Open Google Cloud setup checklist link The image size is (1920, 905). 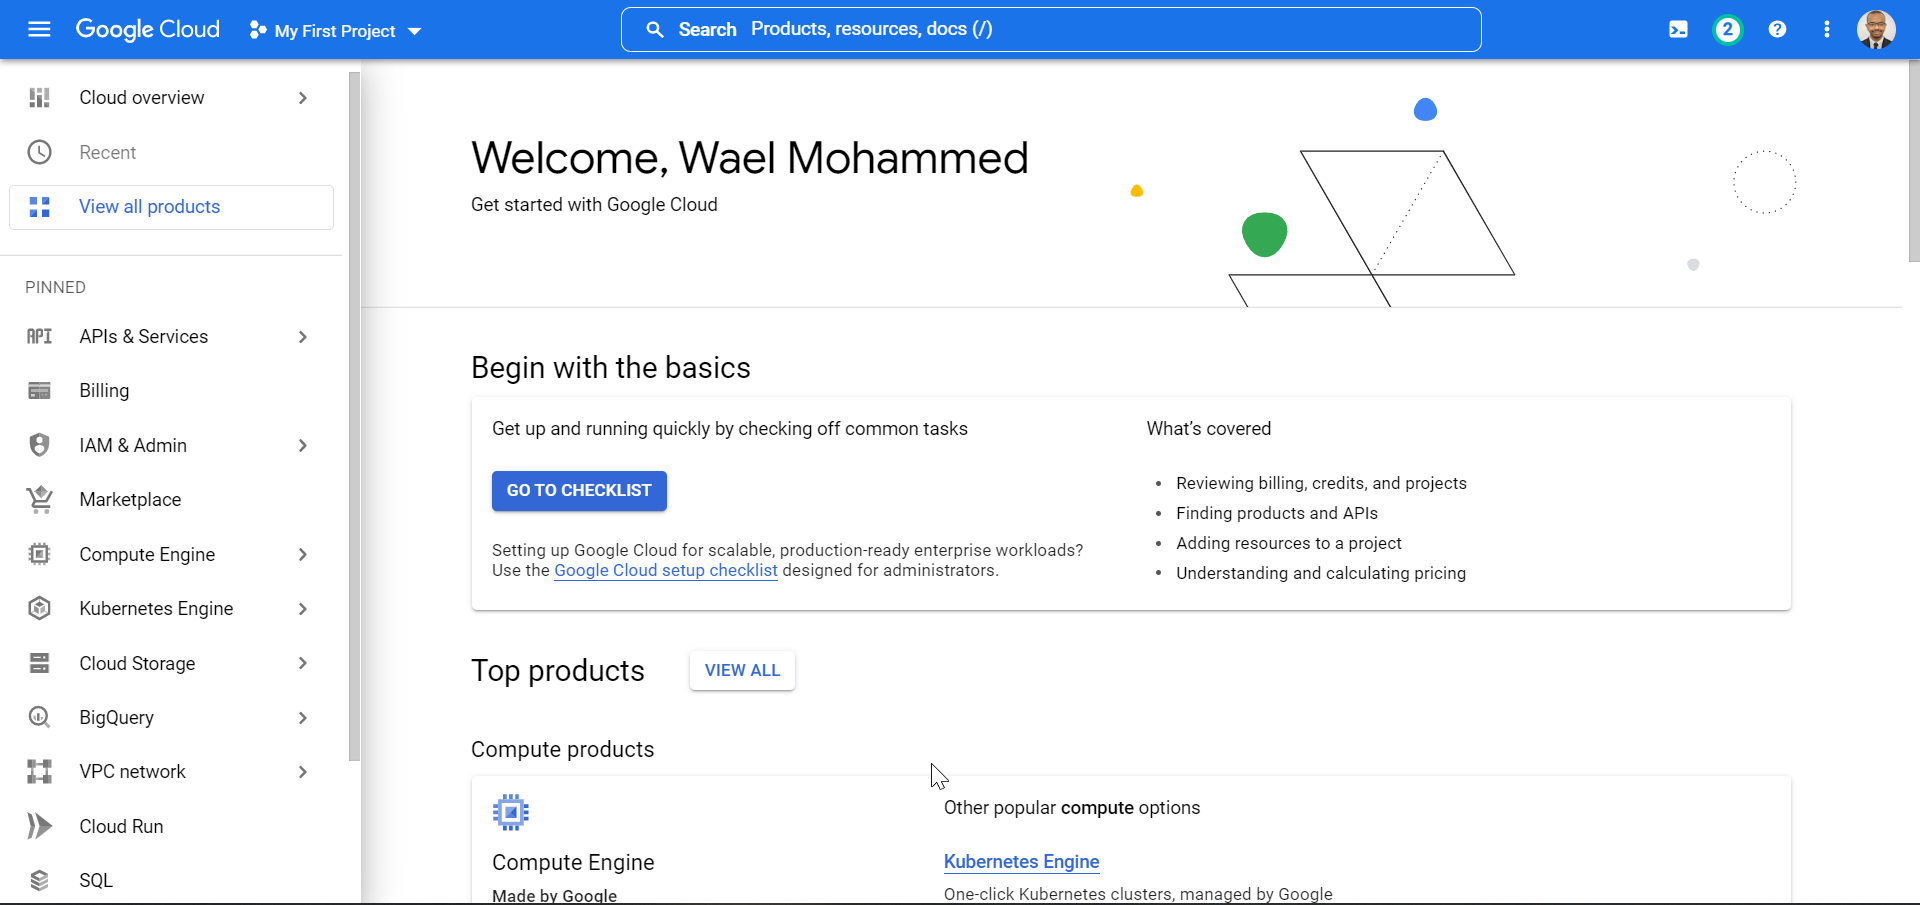click(x=665, y=571)
